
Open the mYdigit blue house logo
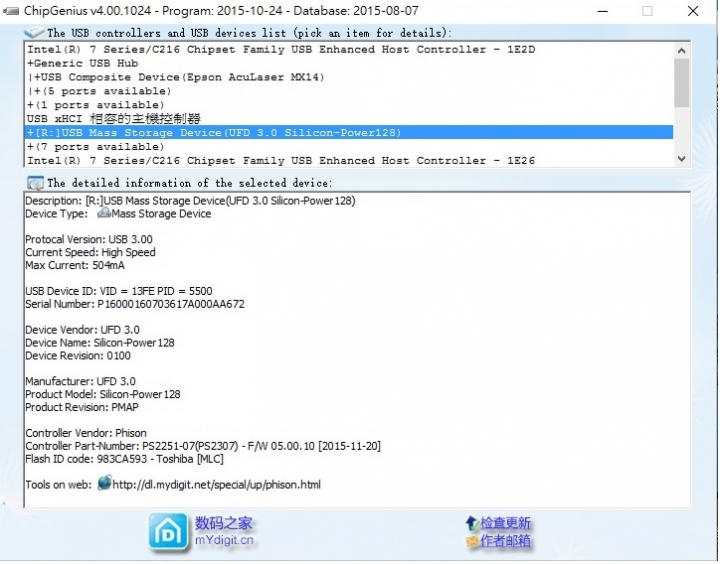168,532
